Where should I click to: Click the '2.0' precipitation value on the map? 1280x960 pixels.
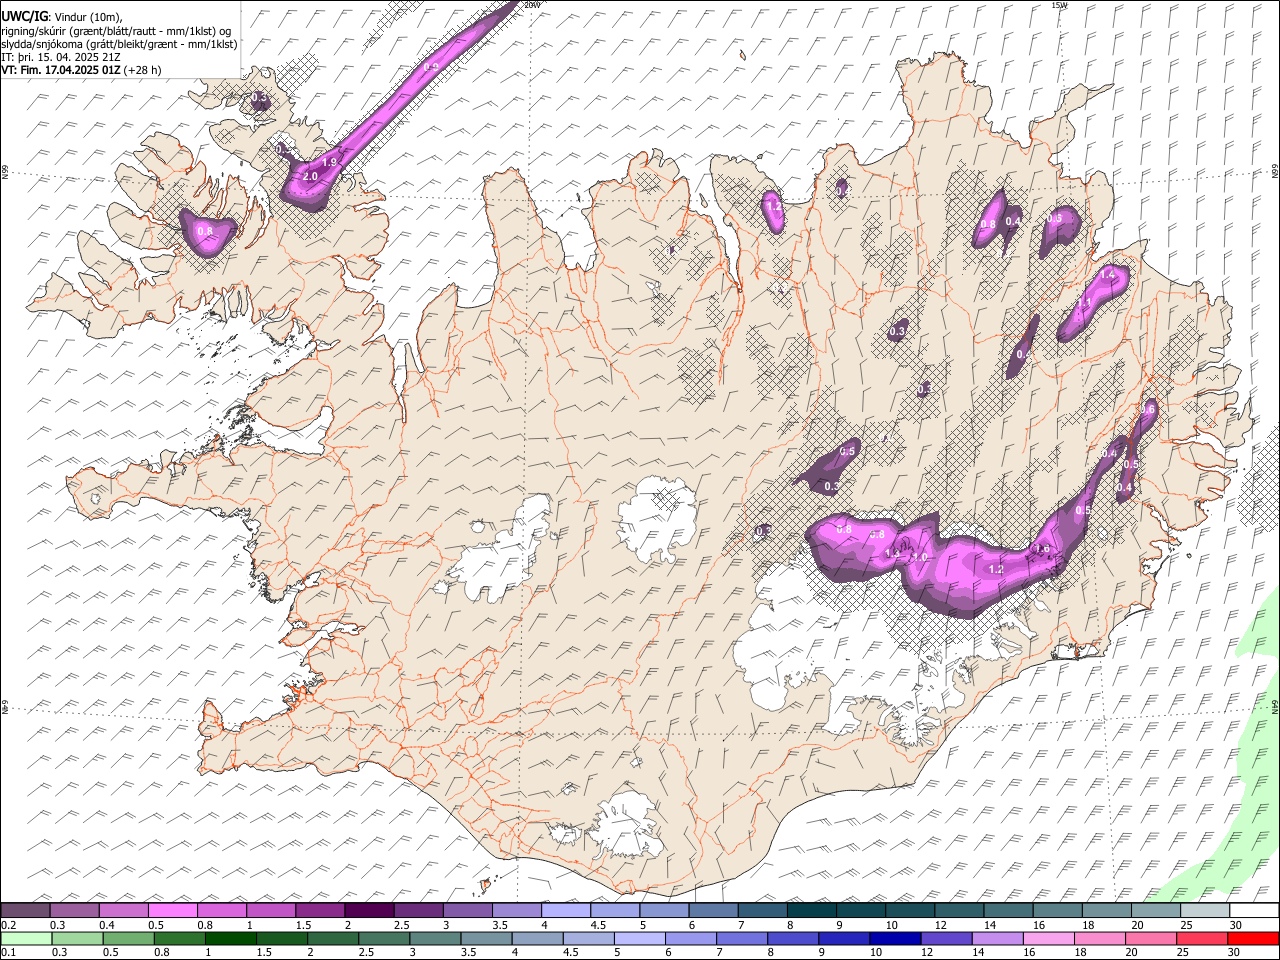(310, 176)
